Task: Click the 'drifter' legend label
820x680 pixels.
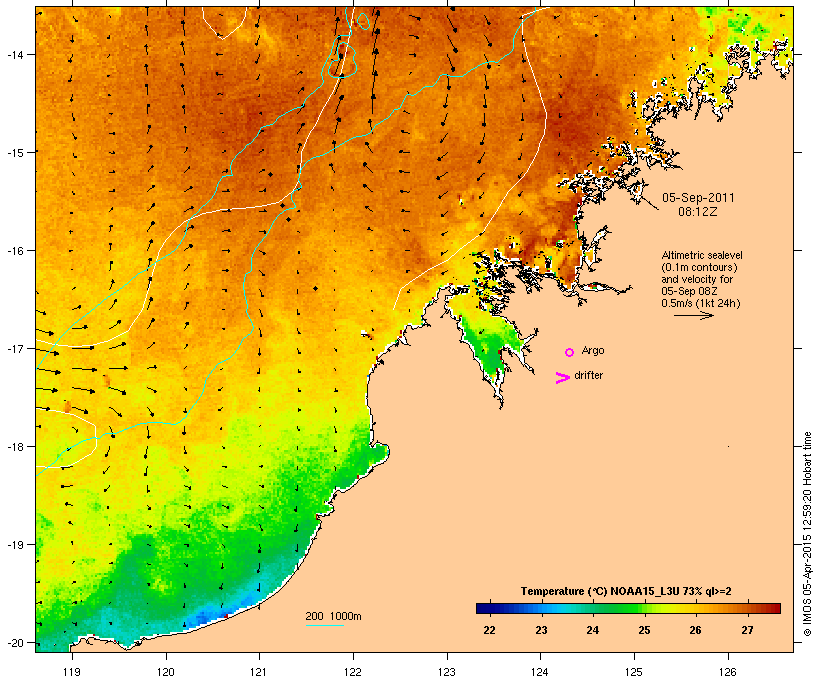Action: click(588, 375)
